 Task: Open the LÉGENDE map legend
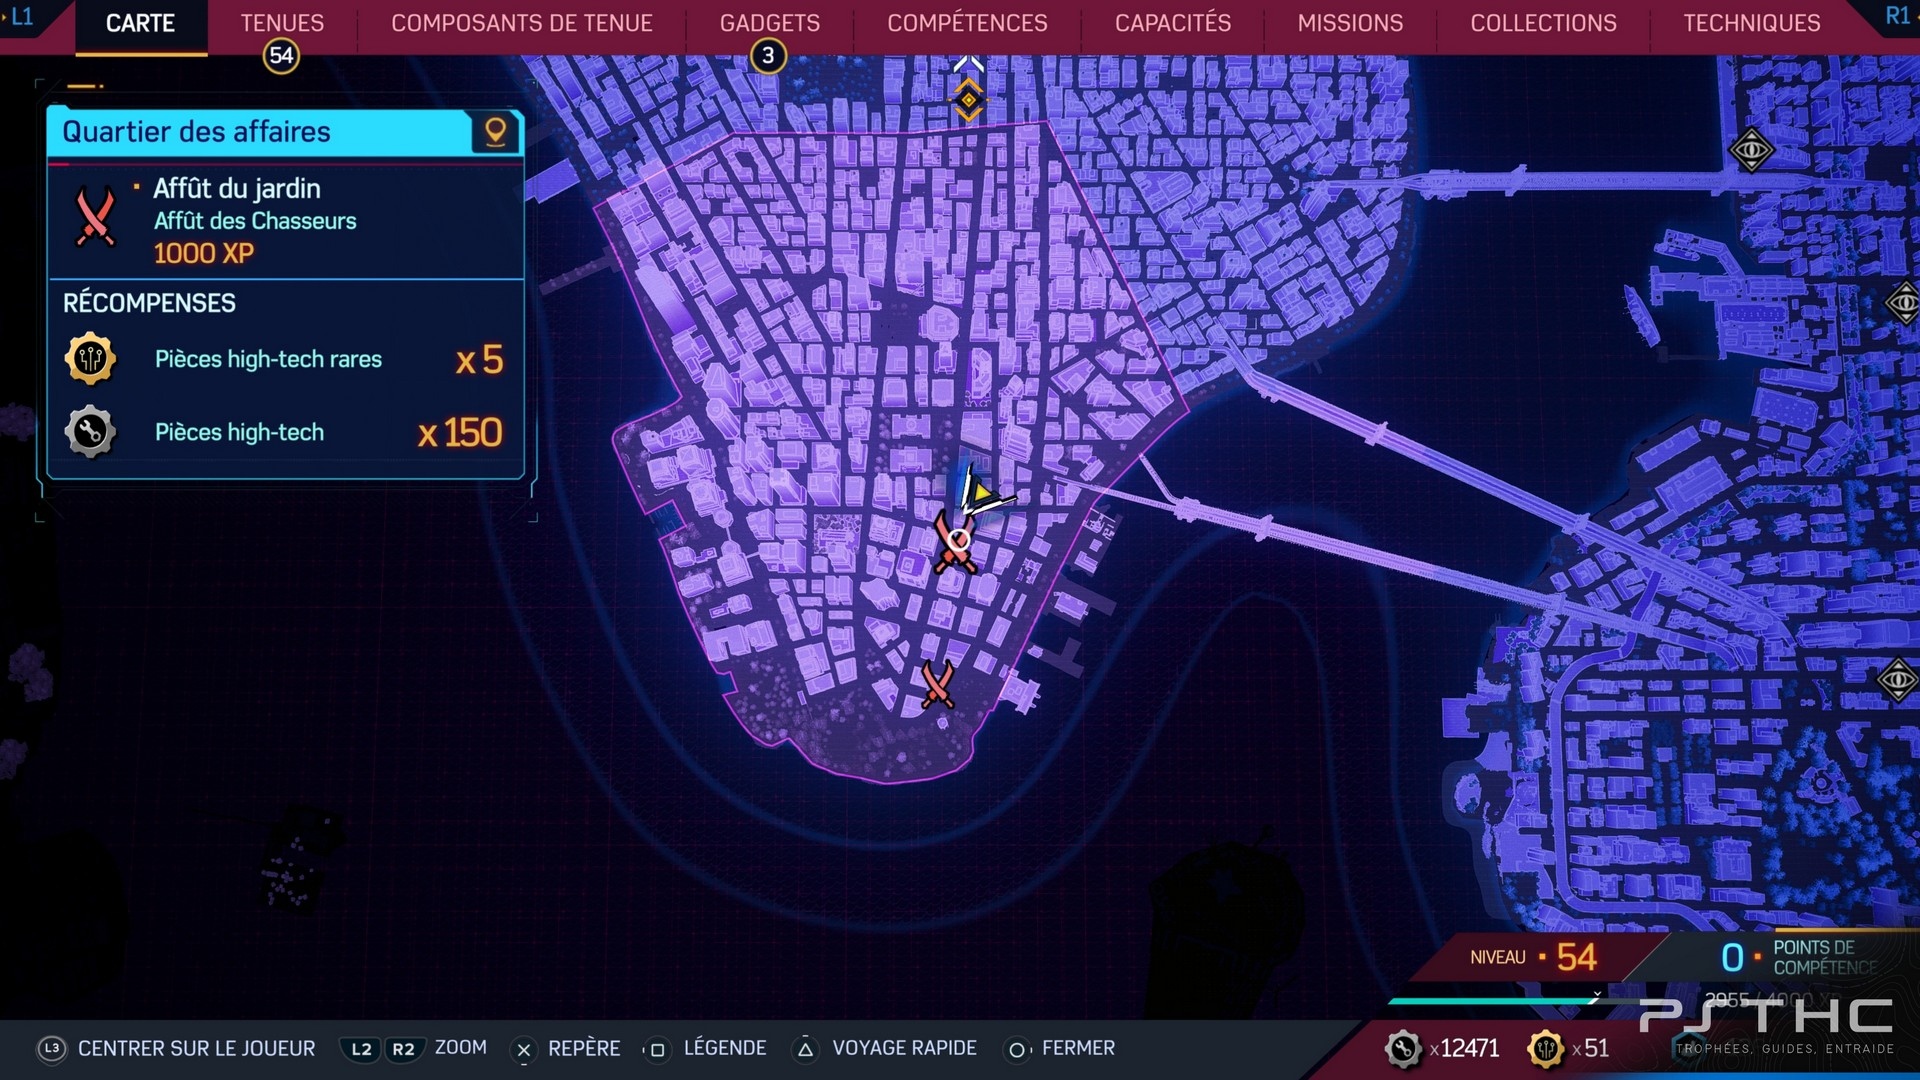pyautogui.click(x=725, y=1048)
